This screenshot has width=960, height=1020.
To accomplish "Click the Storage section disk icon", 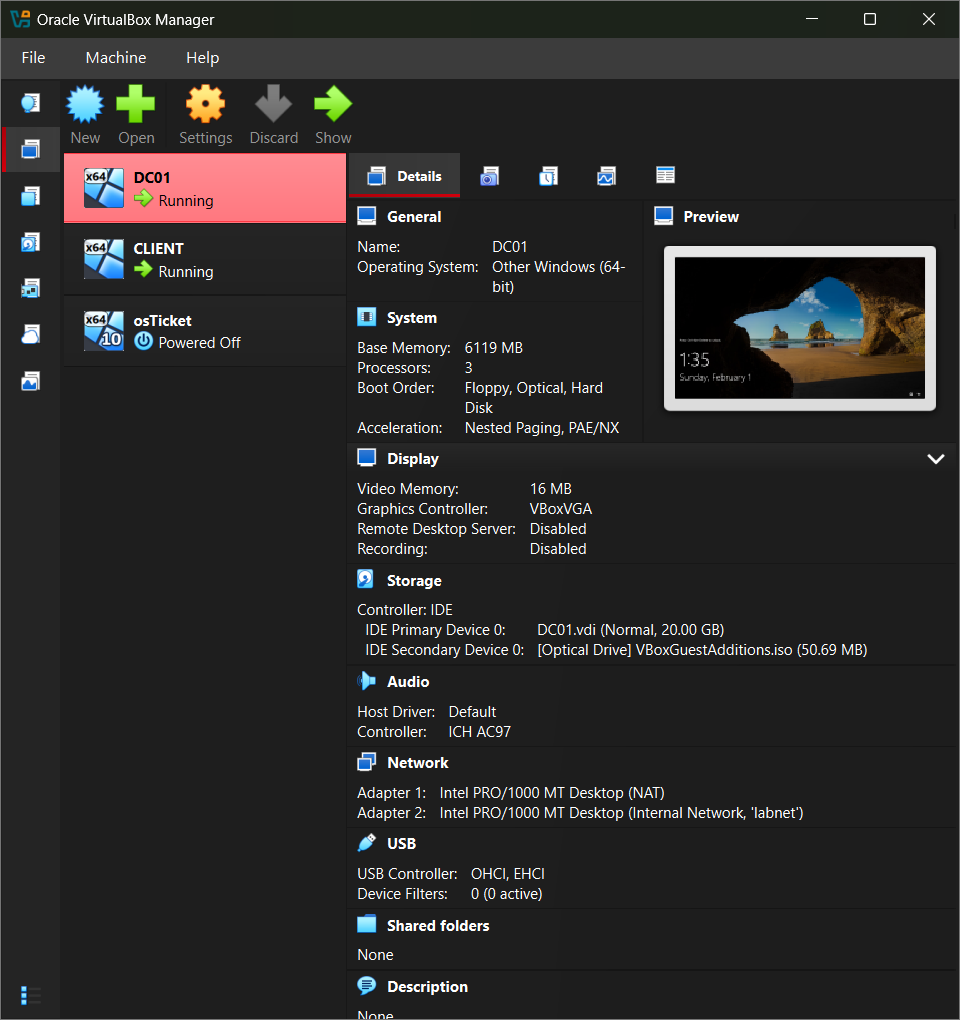I will [x=366, y=579].
